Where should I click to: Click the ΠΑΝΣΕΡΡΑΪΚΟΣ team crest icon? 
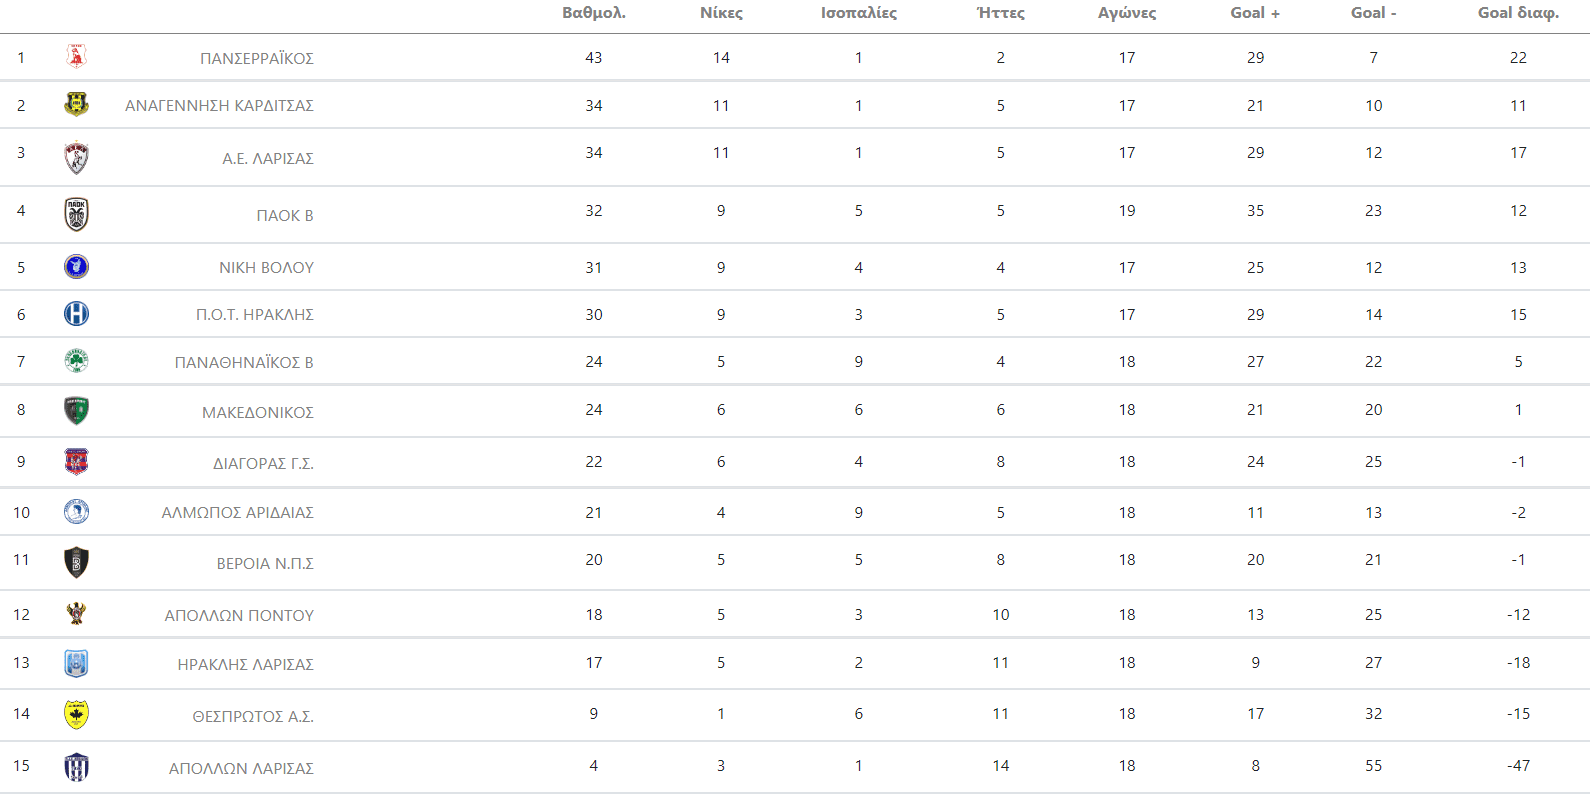76,57
